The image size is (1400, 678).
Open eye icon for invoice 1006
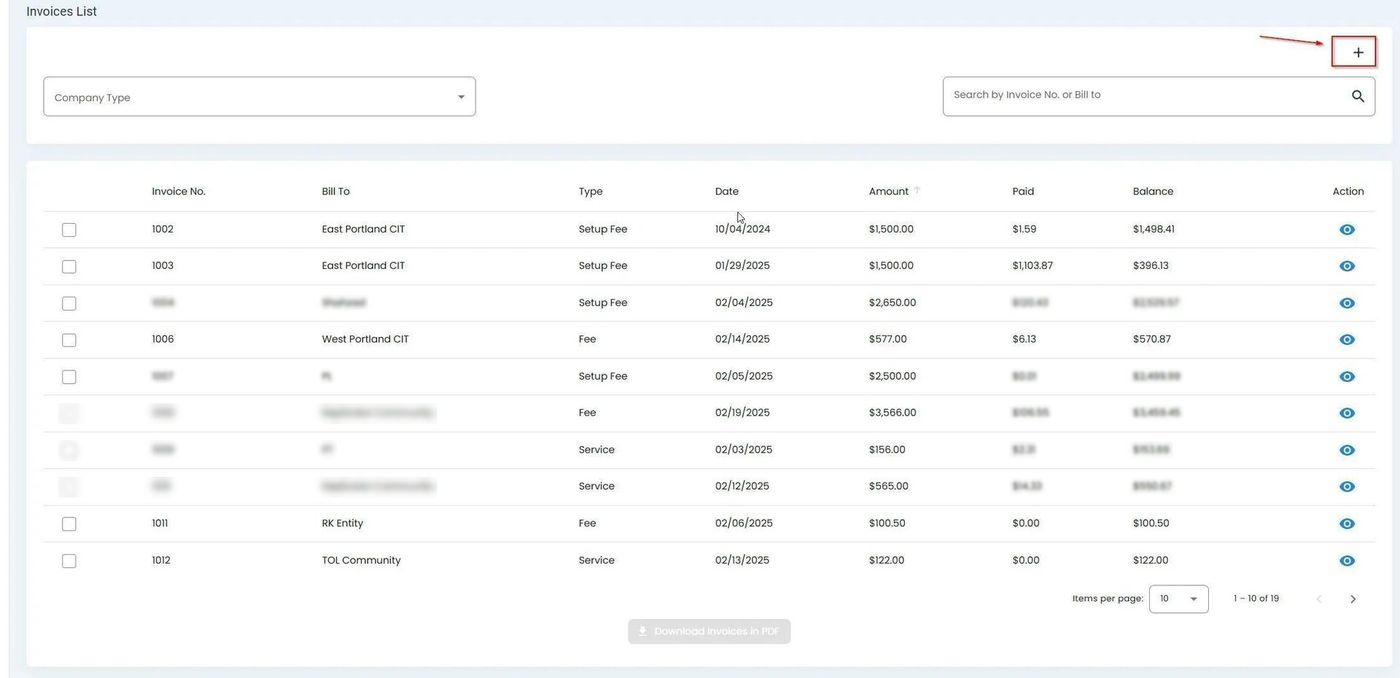(1347, 340)
